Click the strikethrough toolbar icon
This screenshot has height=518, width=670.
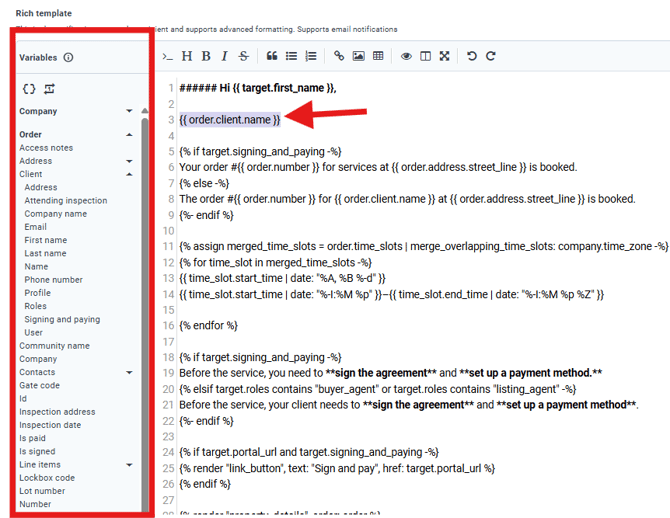(x=244, y=56)
